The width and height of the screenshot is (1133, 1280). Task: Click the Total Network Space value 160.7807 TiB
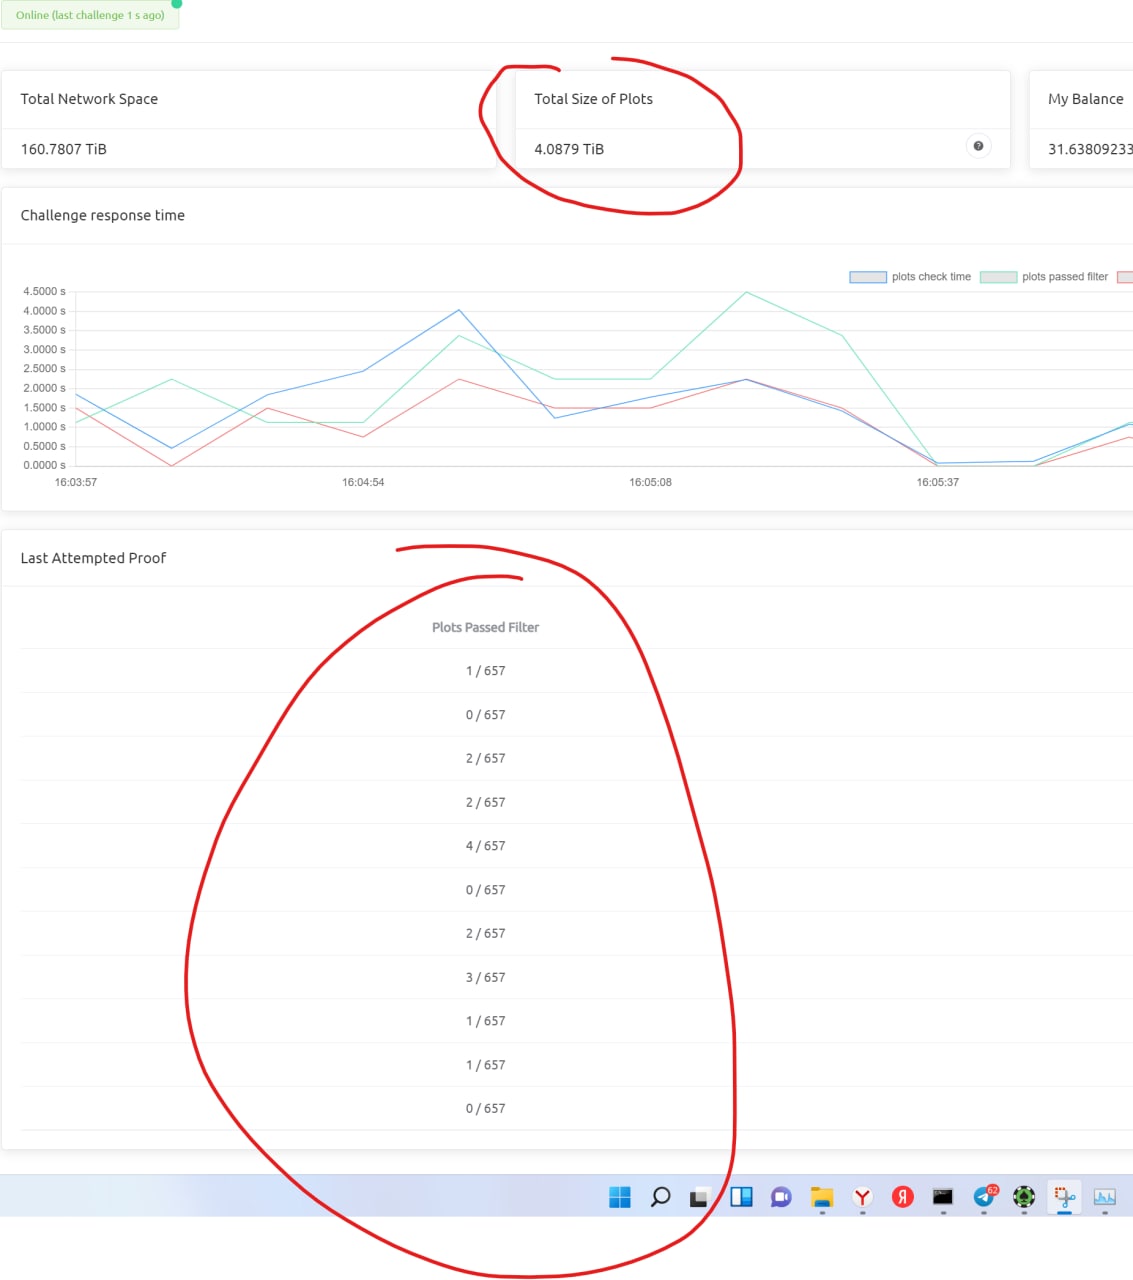coord(64,149)
